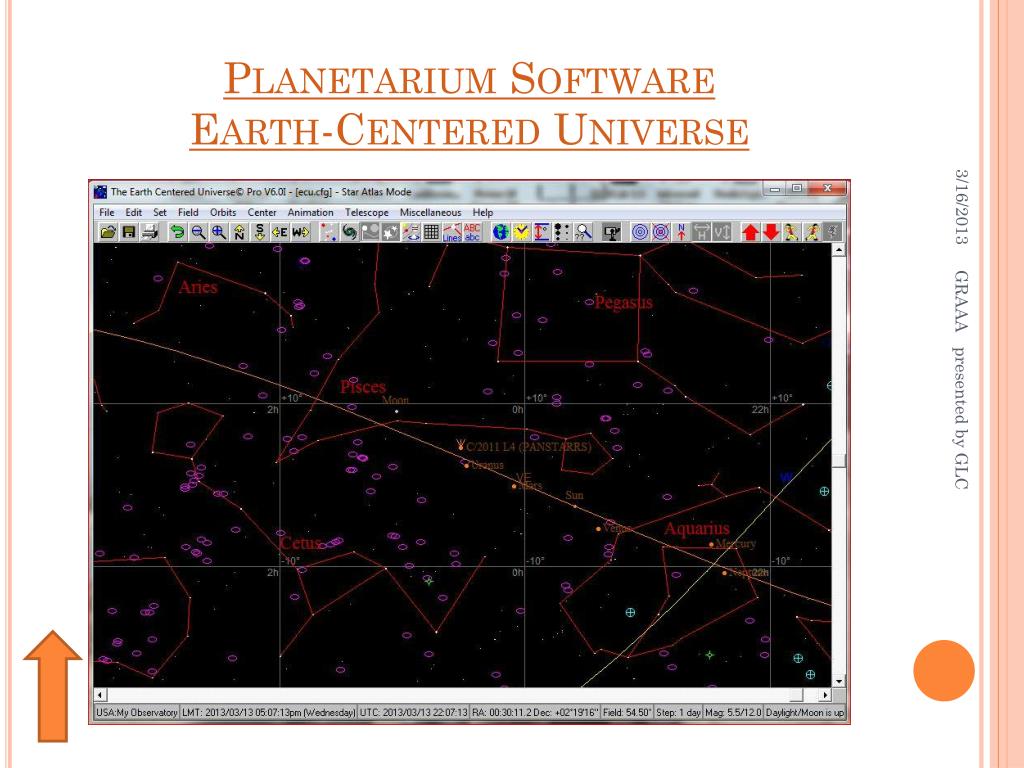Open the Animation menu
Image resolution: width=1024 pixels, height=768 pixels.
310,212
